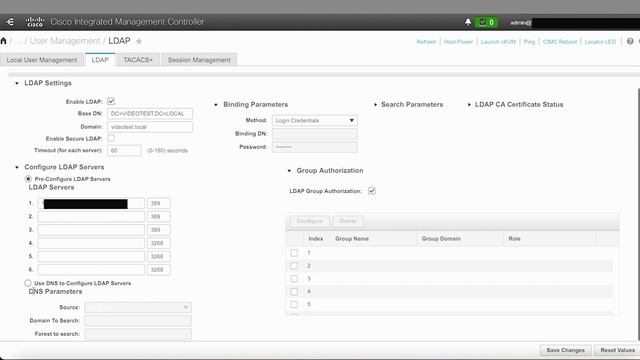640x360 pixels.
Task: Click LDAP server 4 address field
Action: (91, 243)
